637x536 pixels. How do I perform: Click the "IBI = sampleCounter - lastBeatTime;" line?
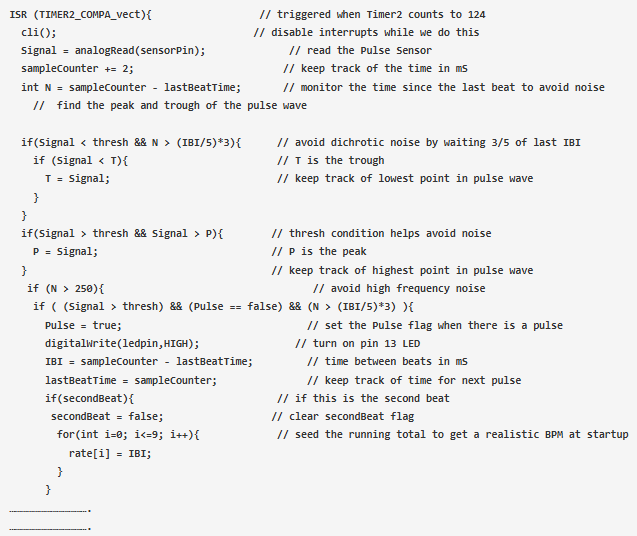point(148,361)
